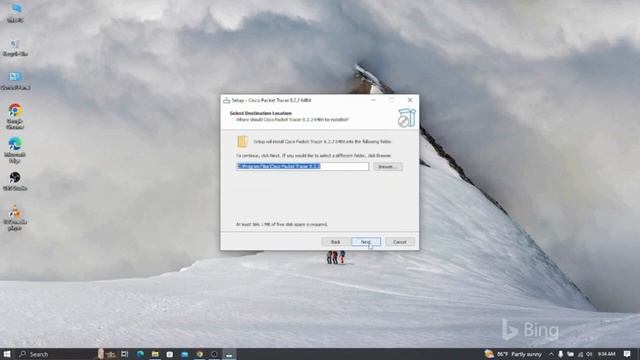Close the setup window
Screen dimensions: 640x360
click(x=410, y=100)
